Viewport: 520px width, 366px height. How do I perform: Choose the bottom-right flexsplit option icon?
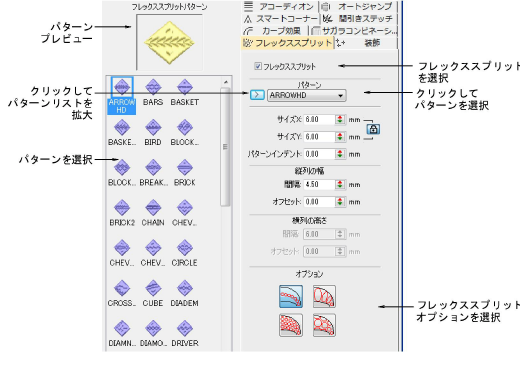[324, 325]
